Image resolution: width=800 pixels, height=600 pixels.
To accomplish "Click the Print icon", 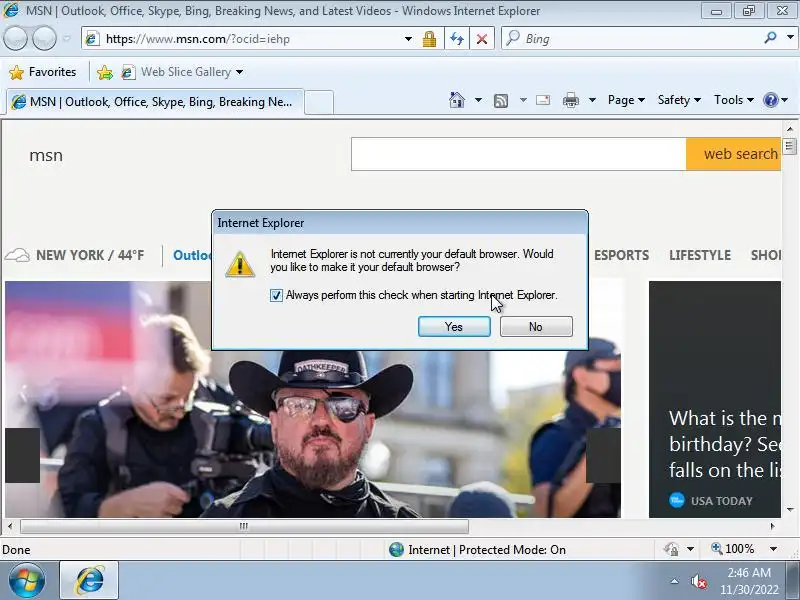I will tap(570, 100).
